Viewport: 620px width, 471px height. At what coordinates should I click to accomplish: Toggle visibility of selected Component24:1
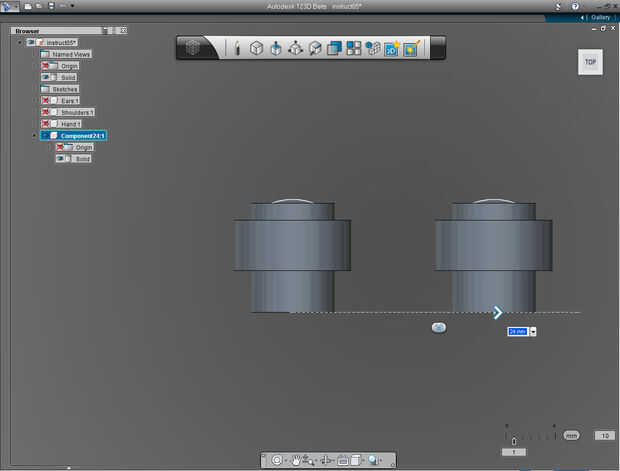click(45, 136)
